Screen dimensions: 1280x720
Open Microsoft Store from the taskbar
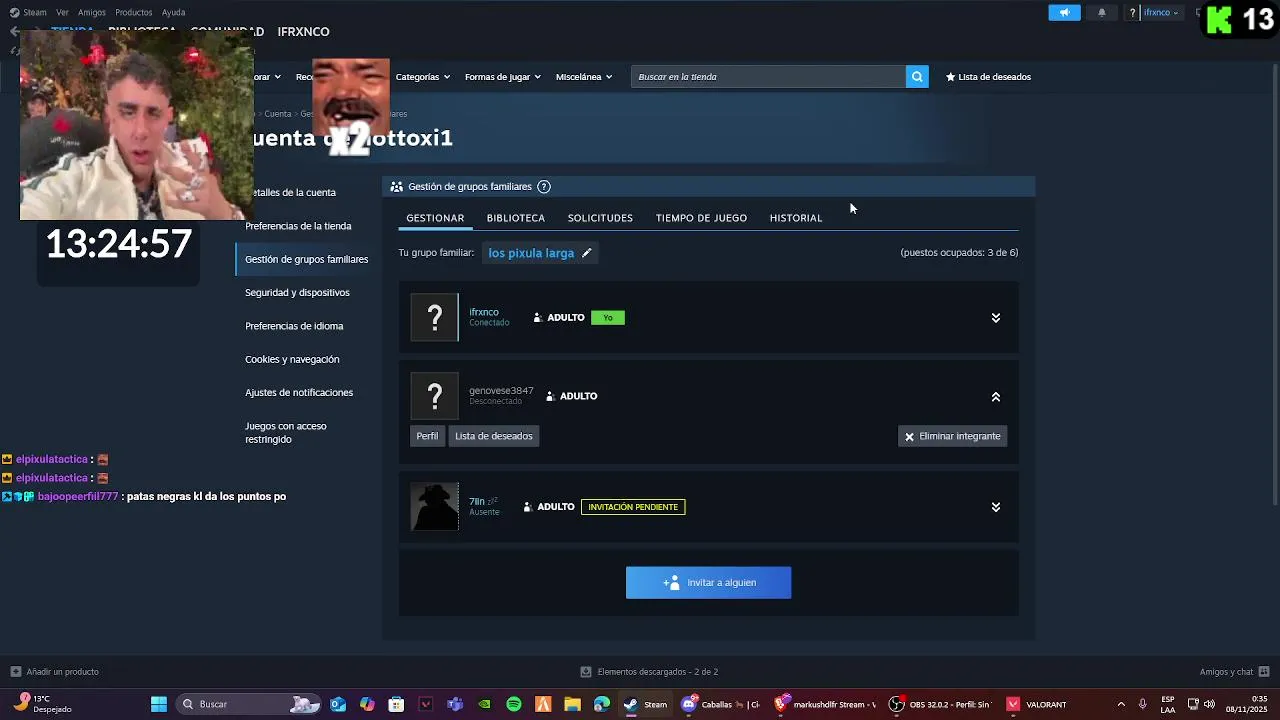coord(396,704)
